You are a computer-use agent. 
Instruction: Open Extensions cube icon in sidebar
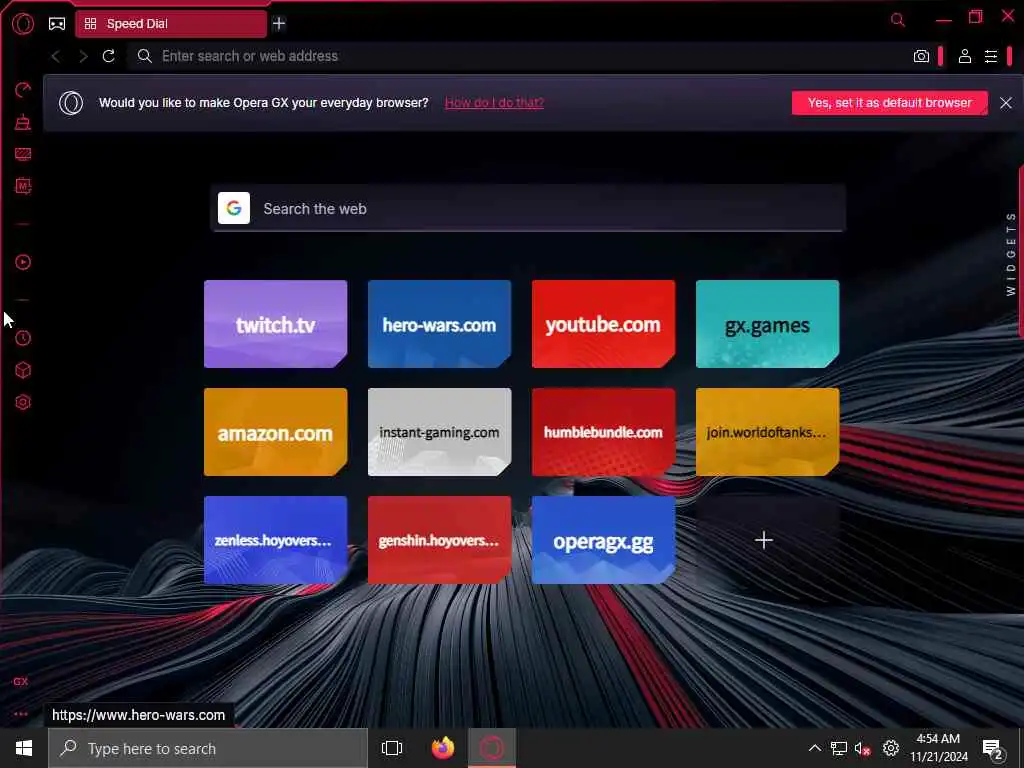click(23, 370)
